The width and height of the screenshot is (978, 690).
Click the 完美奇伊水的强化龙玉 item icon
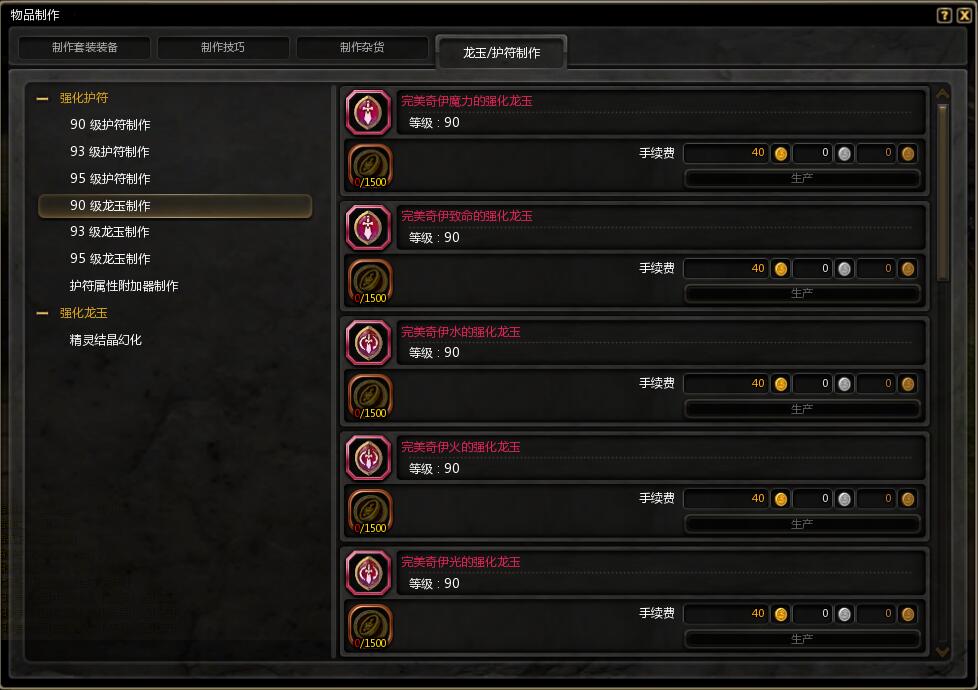368,343
